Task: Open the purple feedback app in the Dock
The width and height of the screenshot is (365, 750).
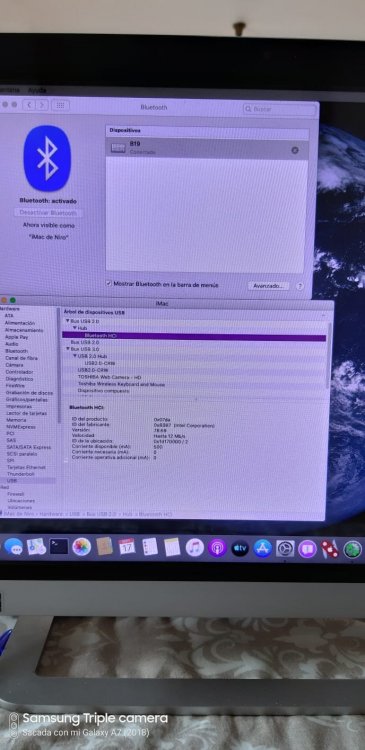Action: pos(308,549)
